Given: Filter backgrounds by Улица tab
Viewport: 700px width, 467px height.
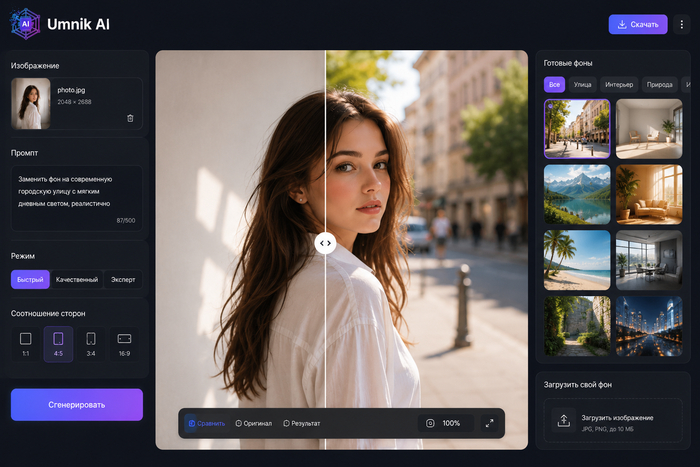Looking at the screenshot, I should point(582,84).
